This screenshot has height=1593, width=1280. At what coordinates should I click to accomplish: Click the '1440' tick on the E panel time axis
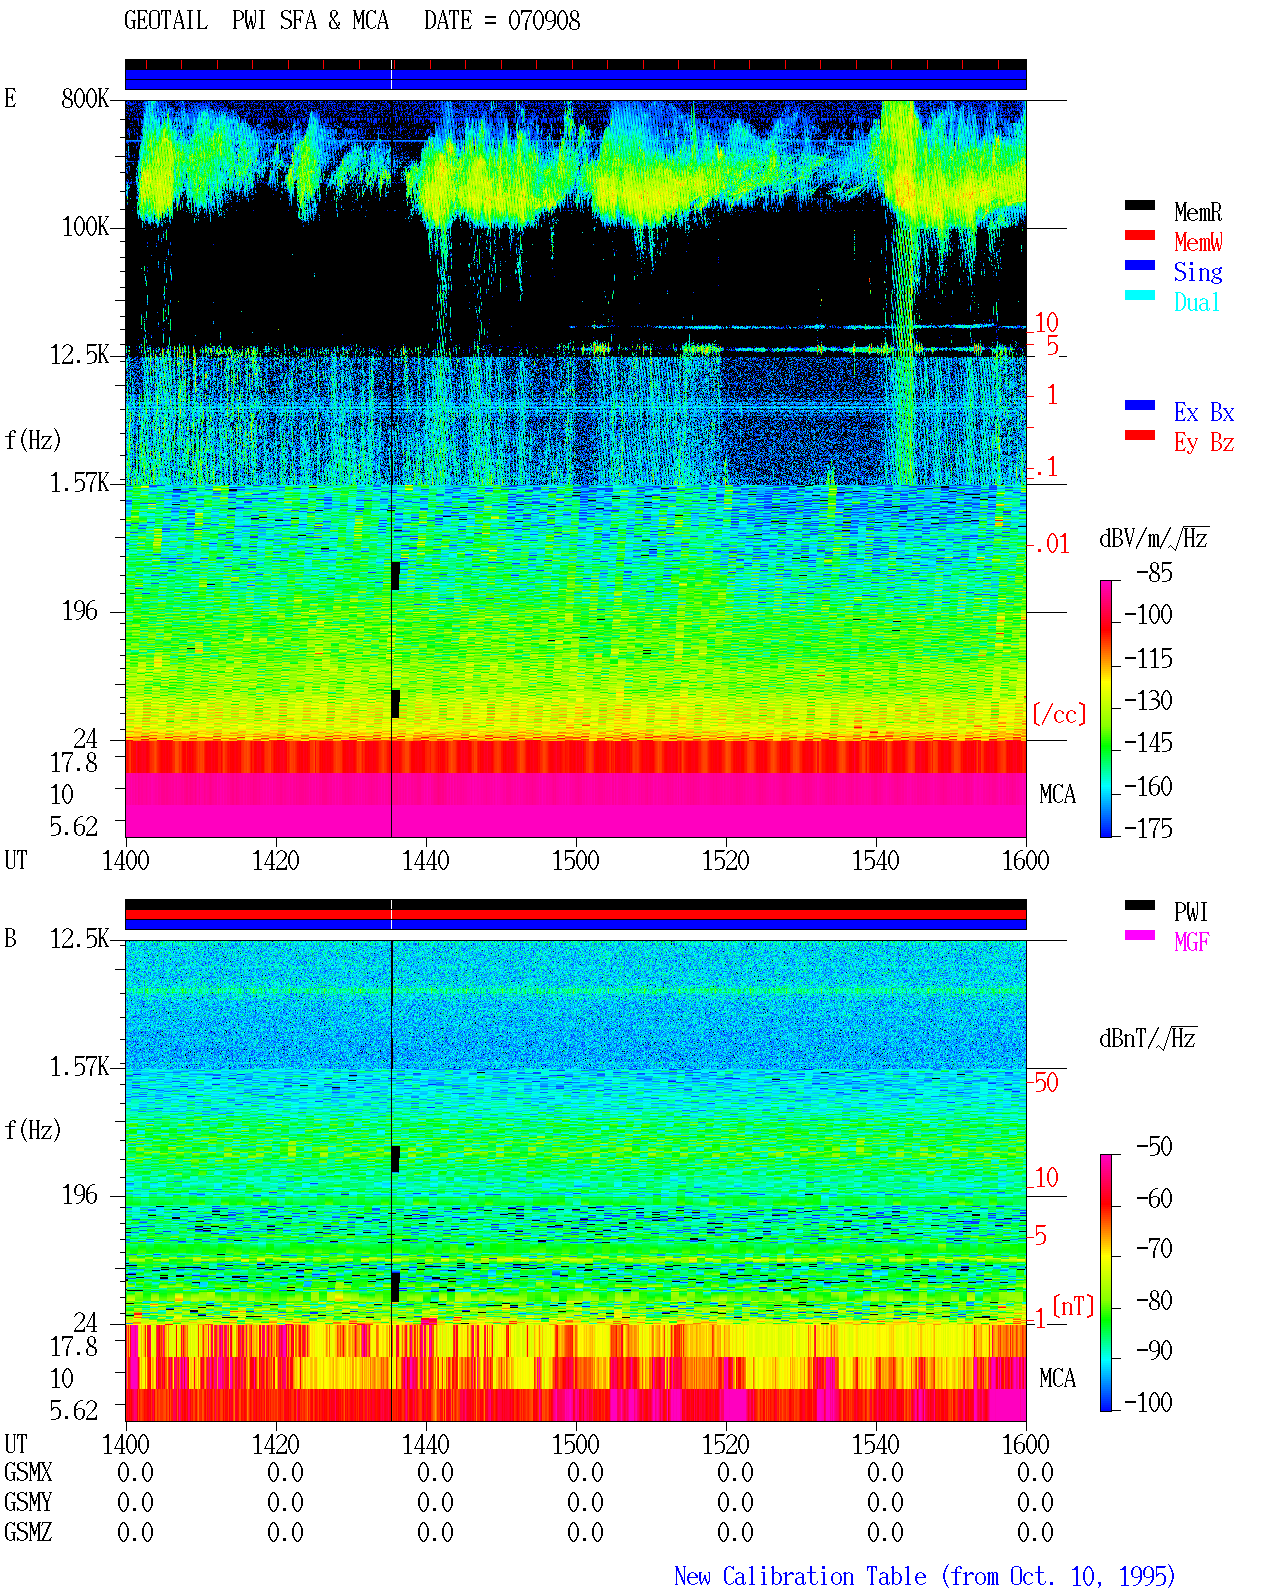(x=426, y=860)
